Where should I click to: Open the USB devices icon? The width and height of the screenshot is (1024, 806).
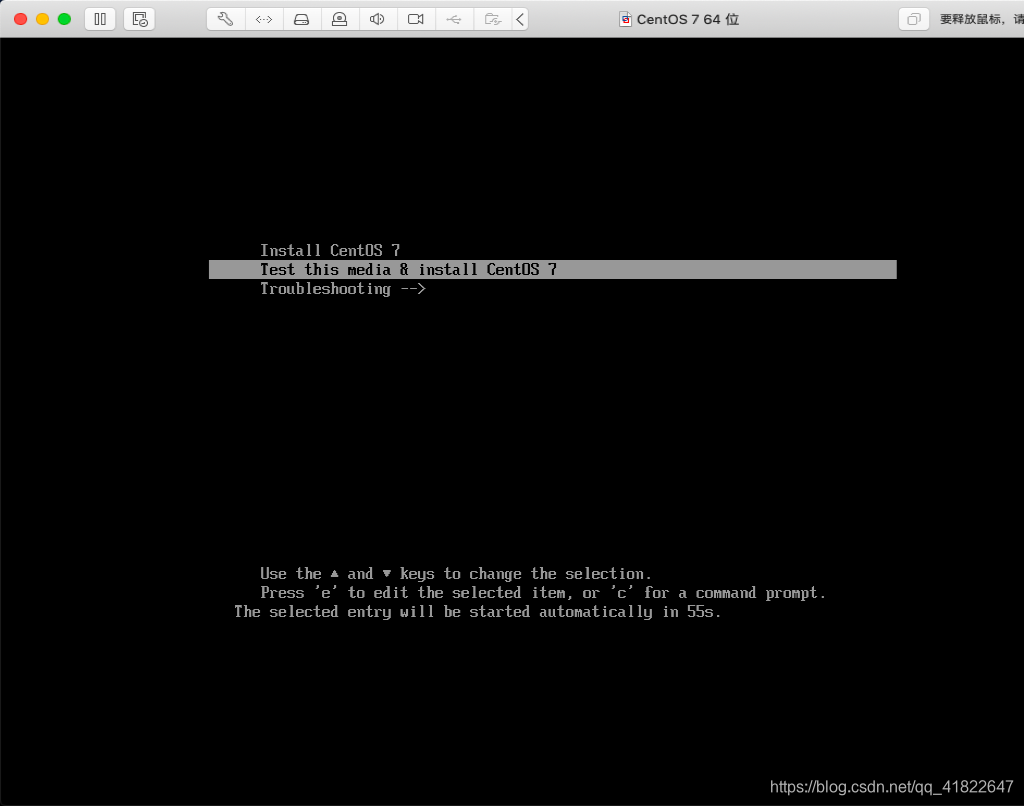pos(454,19)
